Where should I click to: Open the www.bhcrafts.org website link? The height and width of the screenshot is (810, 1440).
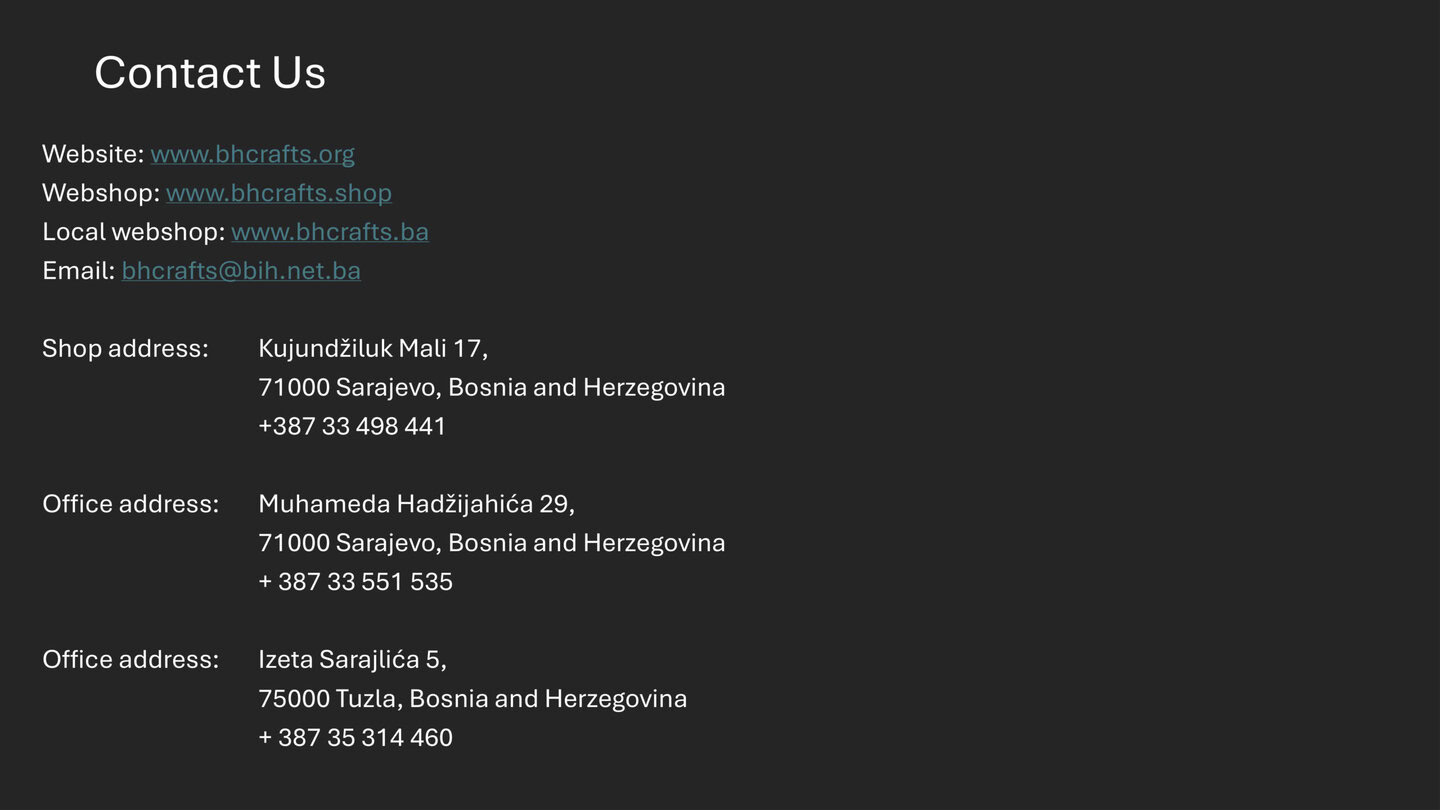(252, 154)
